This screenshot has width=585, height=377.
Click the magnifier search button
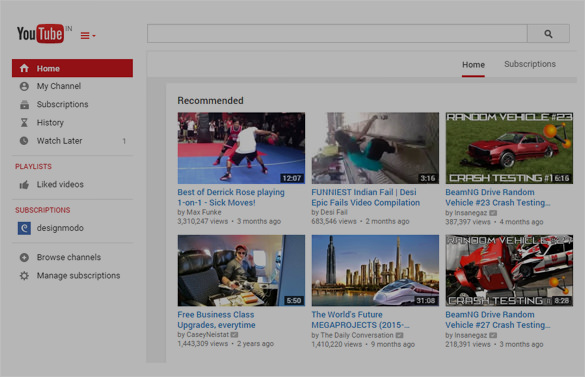coord(548,34)
